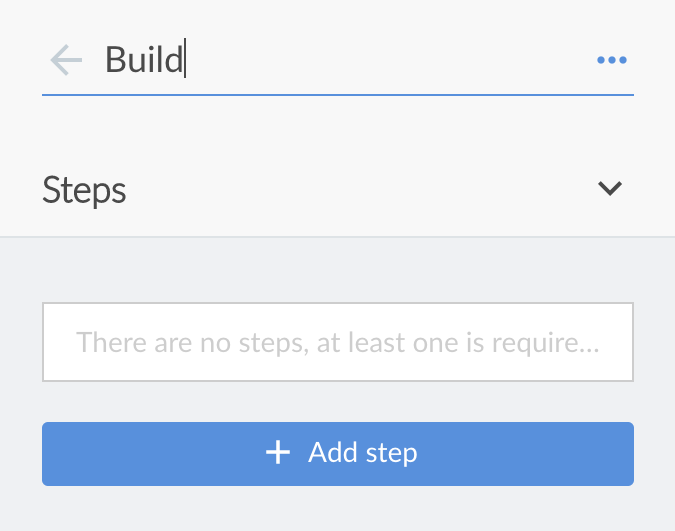Click the empty steps placeholder box

(337, 343)
